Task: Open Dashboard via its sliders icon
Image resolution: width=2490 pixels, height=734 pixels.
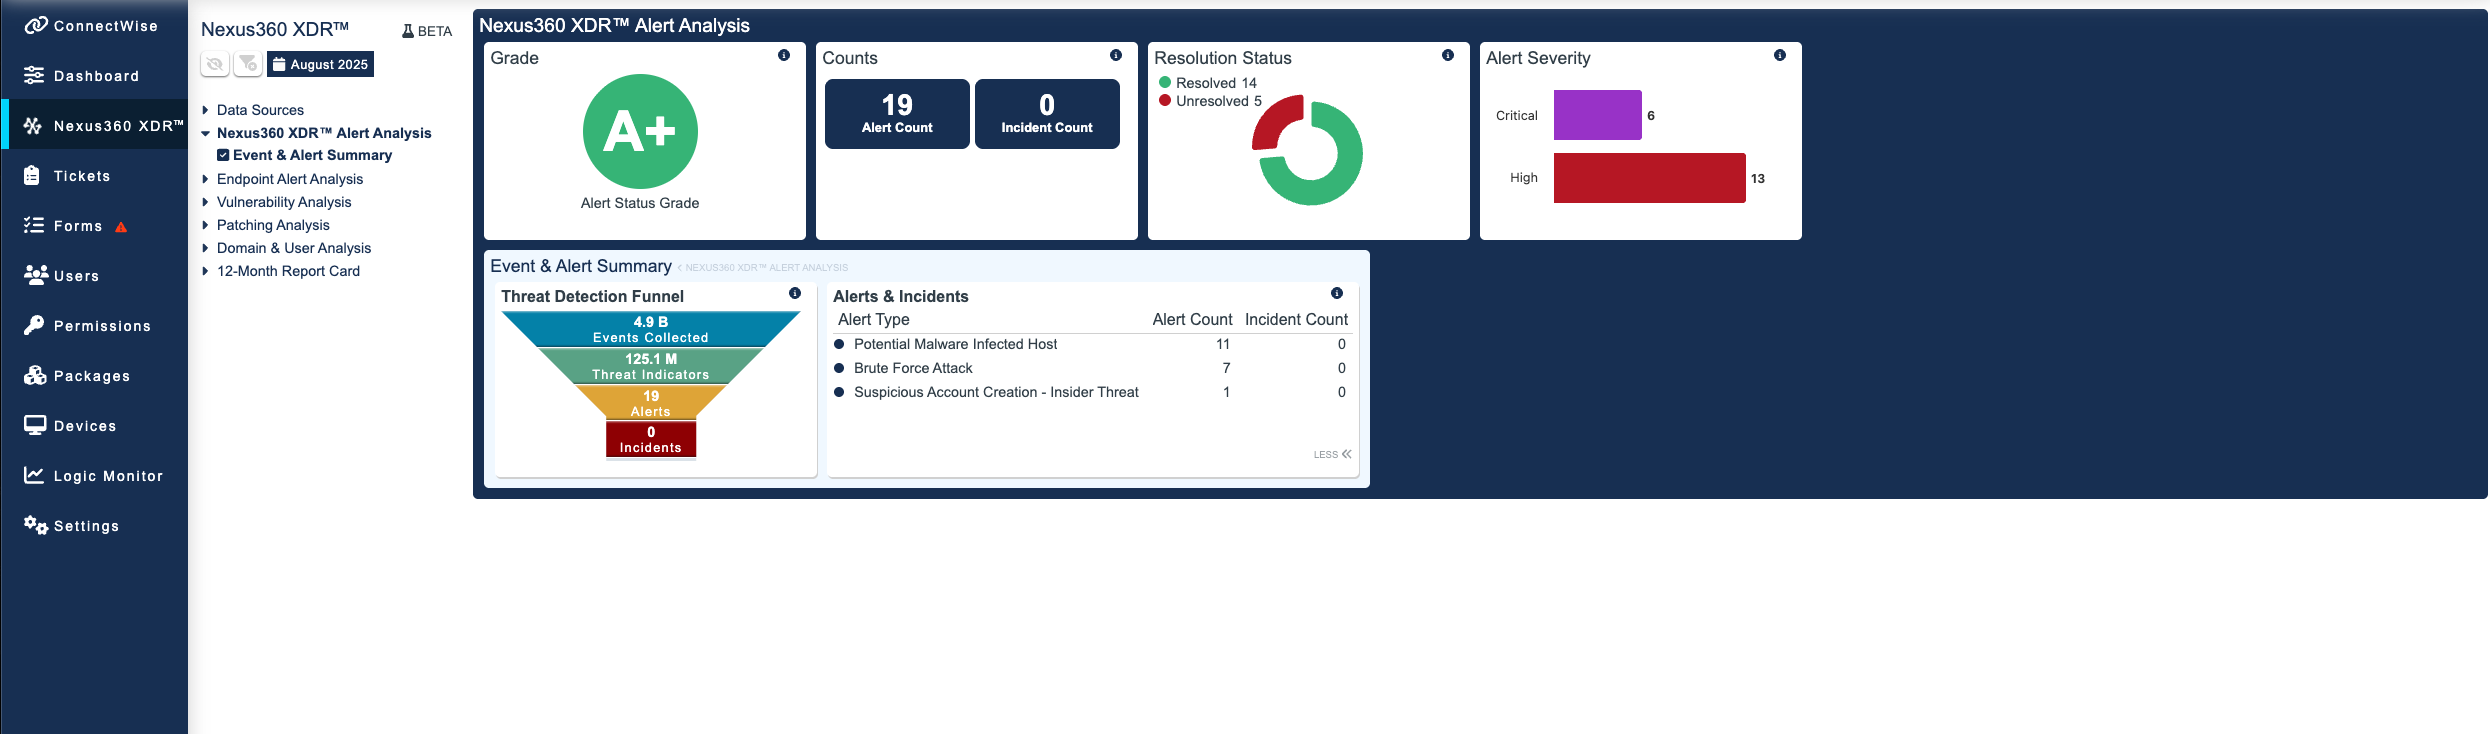Action: point(34,75)
